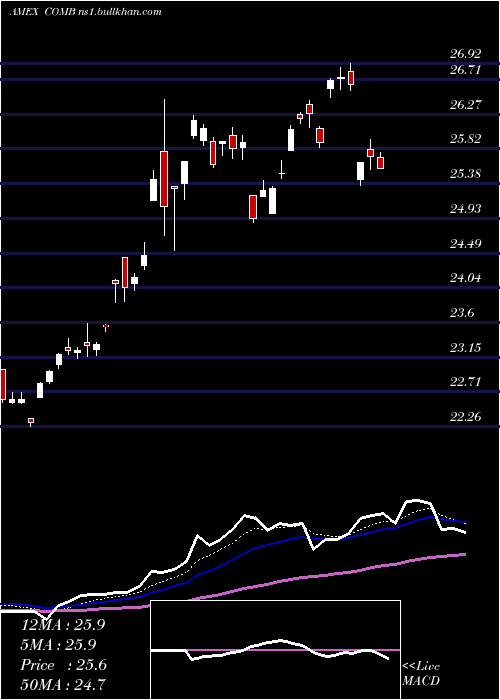The image size is (500, 700).
Task: Click the 24.49 price level label
Action: pos(466,244)
